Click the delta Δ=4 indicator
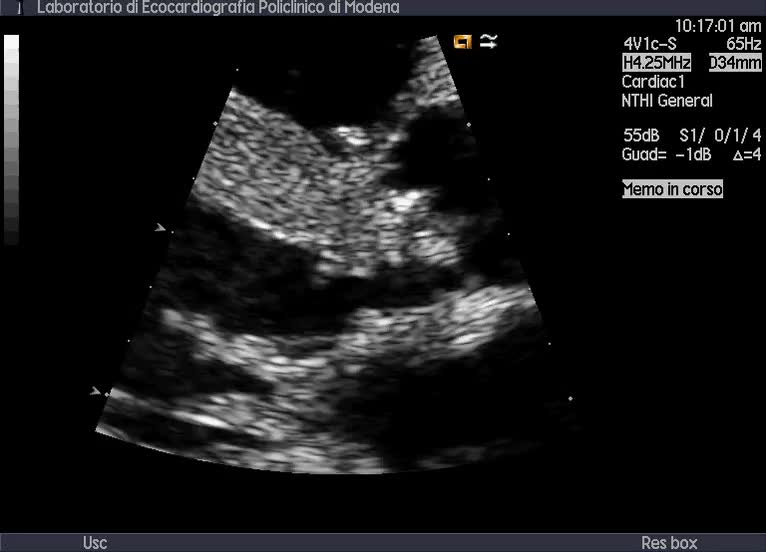Viewport: 766px width, 552px height. [746, 155]
